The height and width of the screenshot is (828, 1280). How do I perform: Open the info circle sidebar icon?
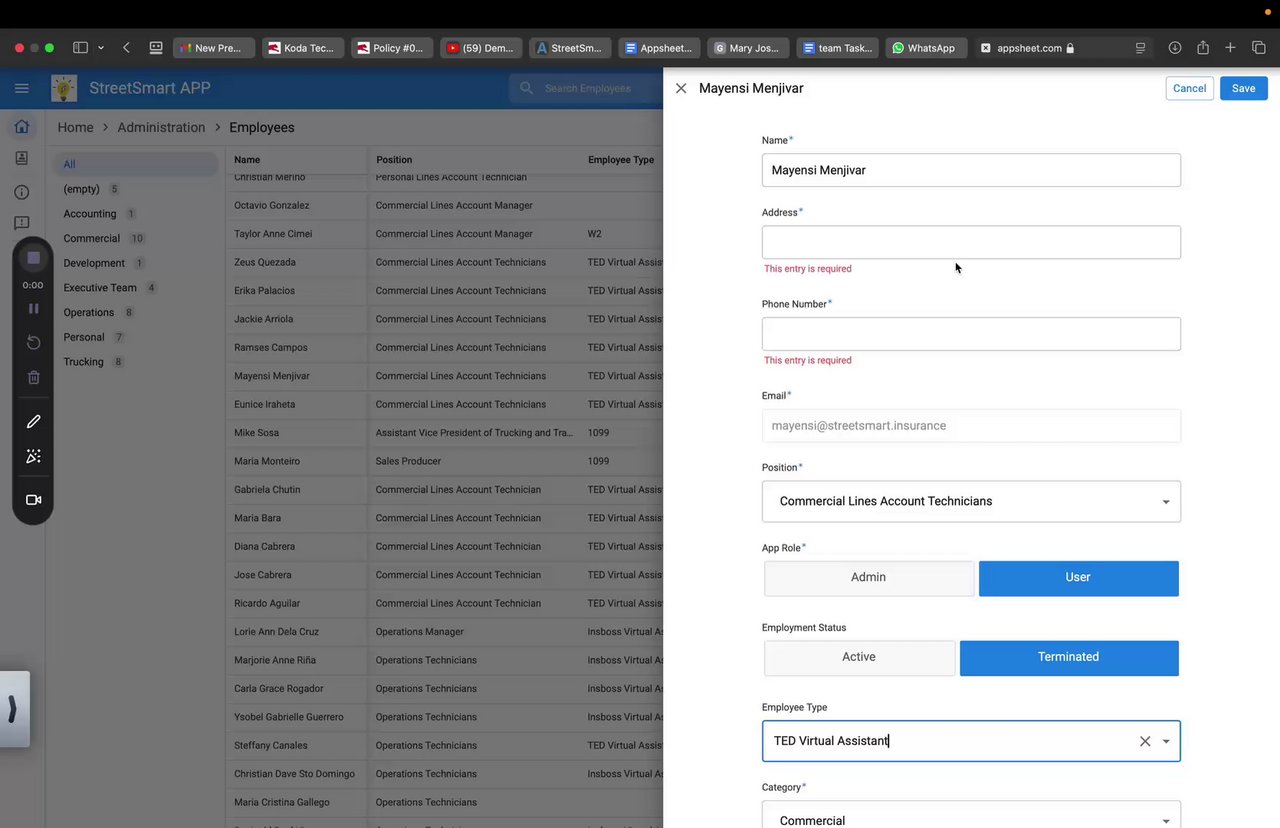21,192
